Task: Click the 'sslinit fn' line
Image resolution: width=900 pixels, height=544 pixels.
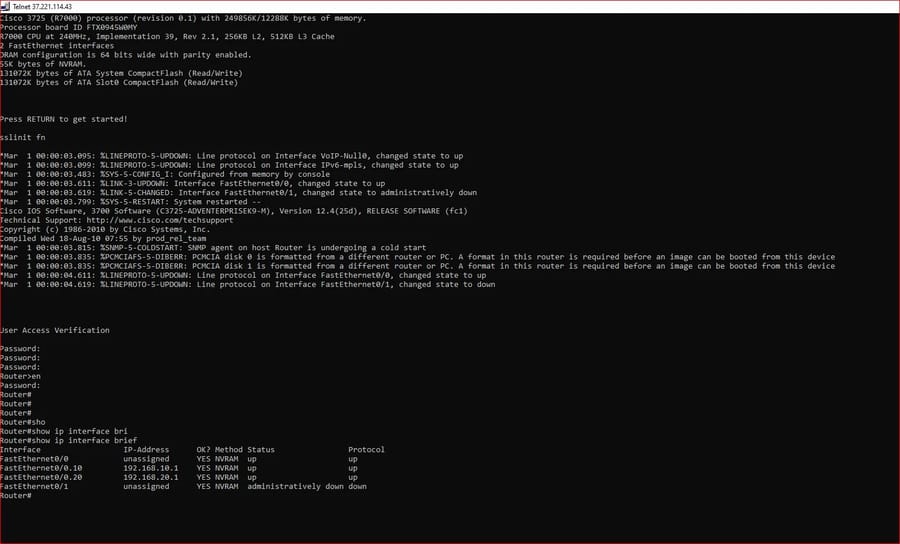Action: (22, 138)
